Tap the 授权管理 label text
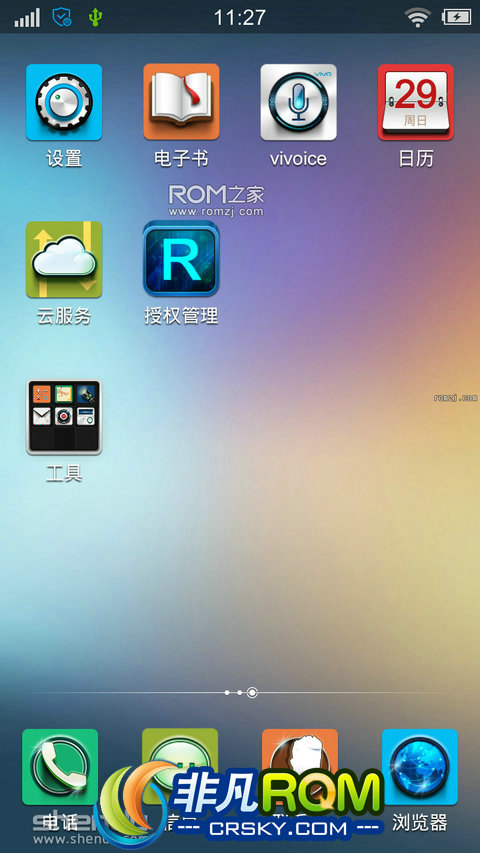This screenshot has height=853, width=480. tap(181, 316)
